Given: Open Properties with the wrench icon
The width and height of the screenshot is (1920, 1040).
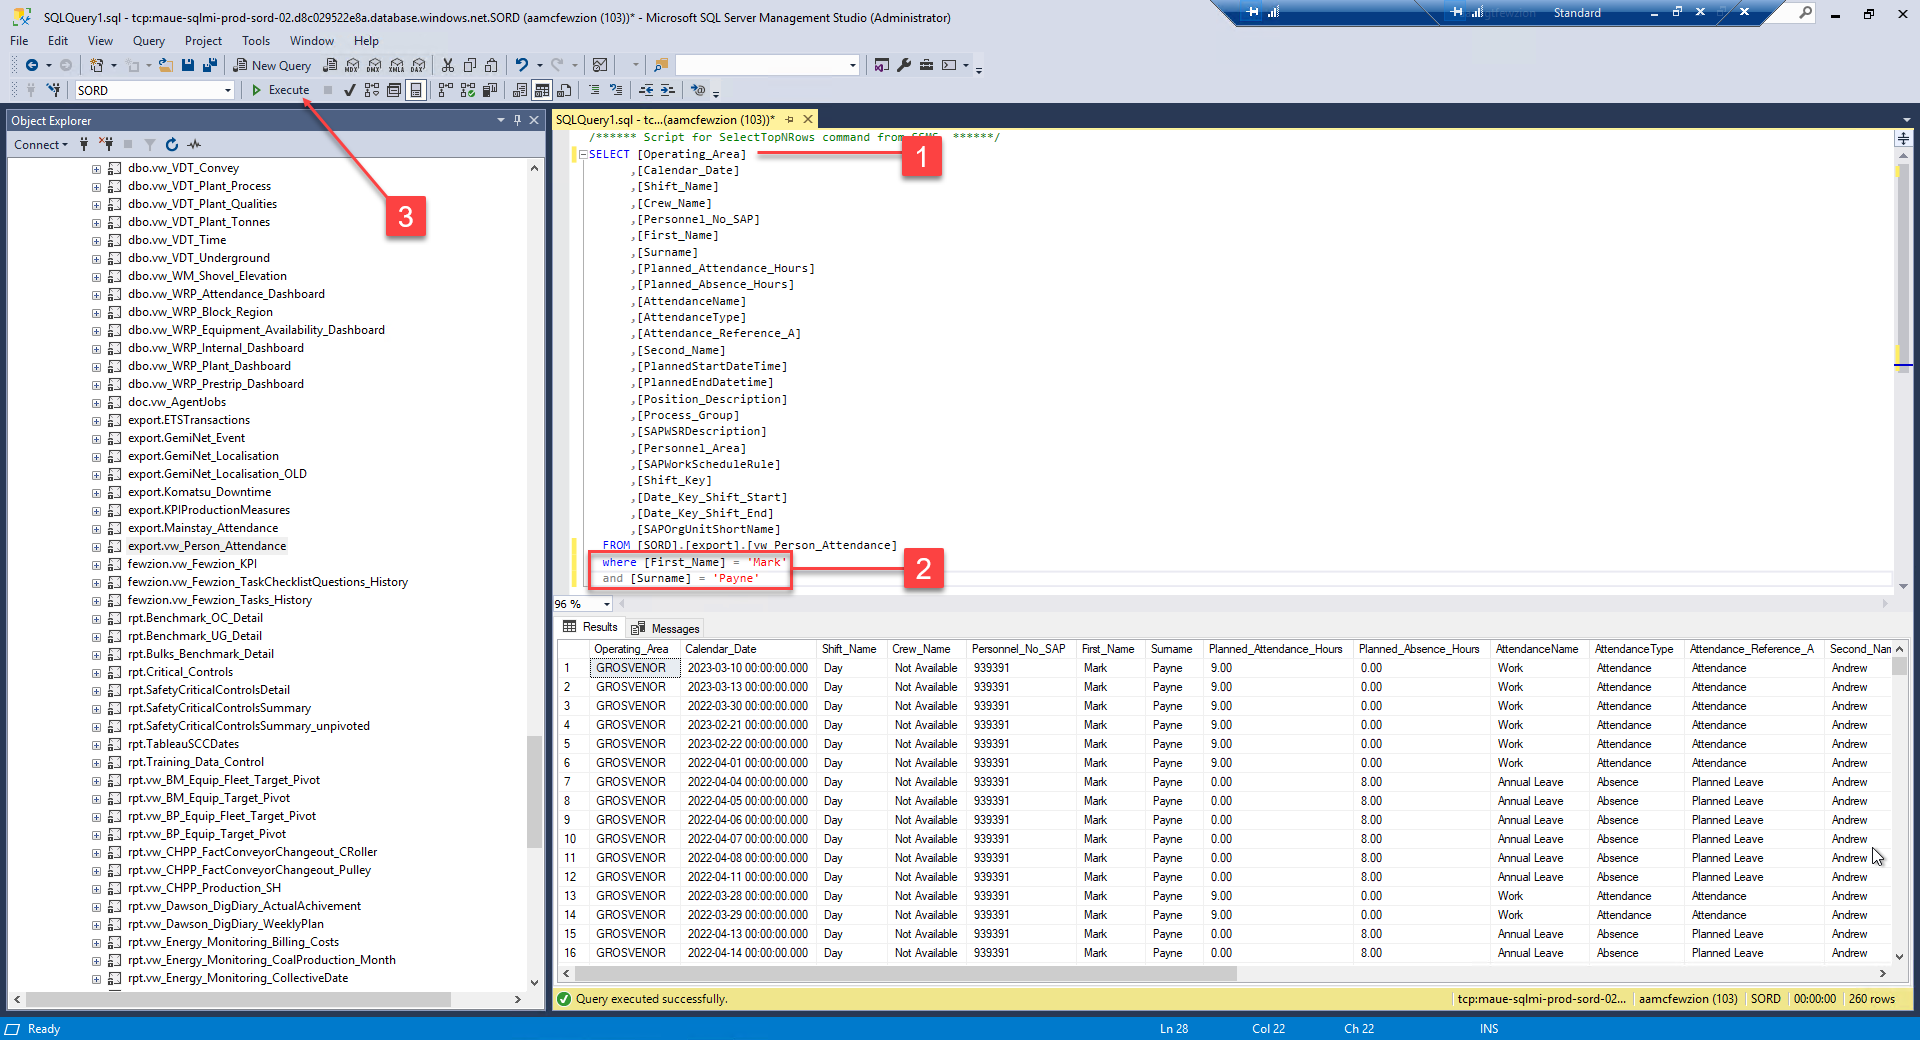Looking at the screenshot, I should coord(904,65).
